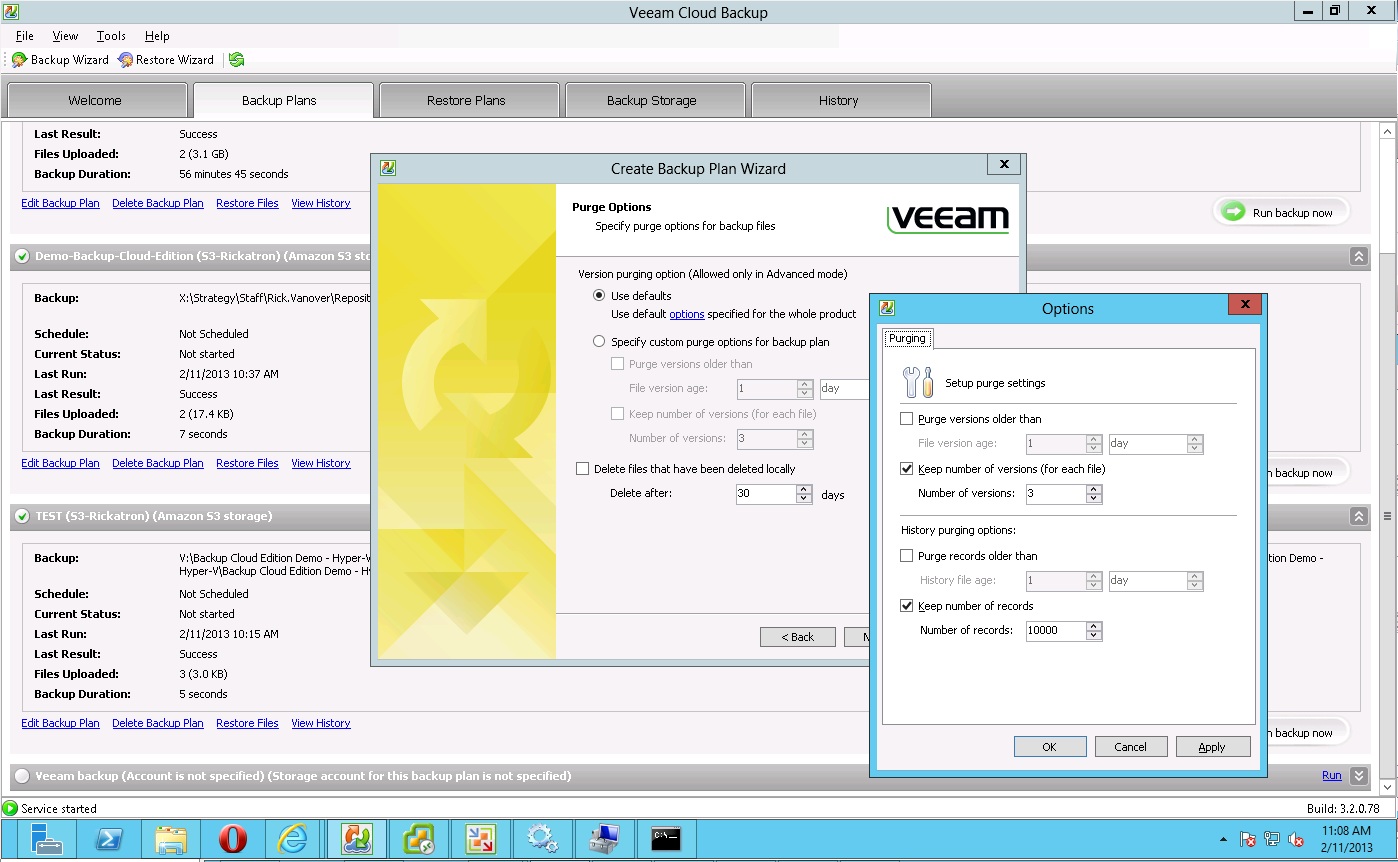Select Specify custom purge options radio button
This screenshot has width=1398, height=862.
coord(599,342)
